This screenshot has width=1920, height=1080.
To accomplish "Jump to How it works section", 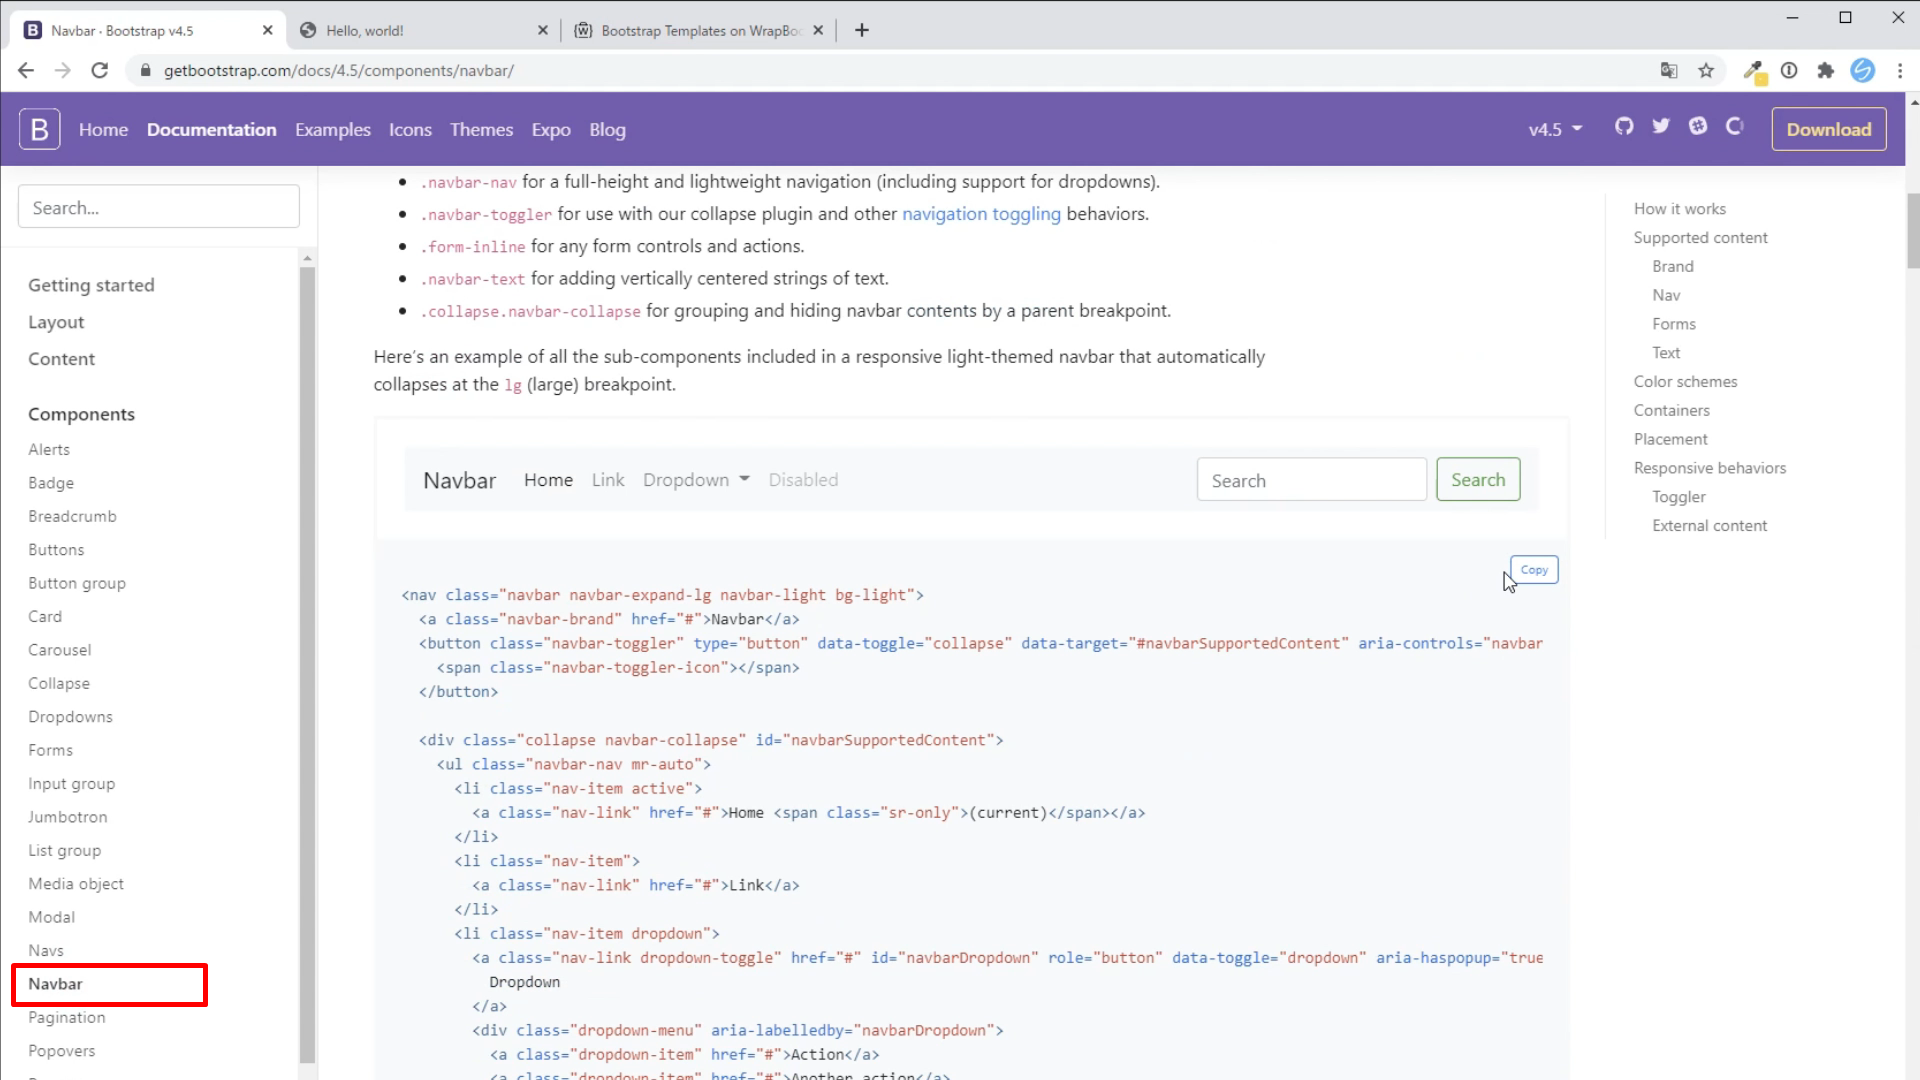I will point(1679,209).
